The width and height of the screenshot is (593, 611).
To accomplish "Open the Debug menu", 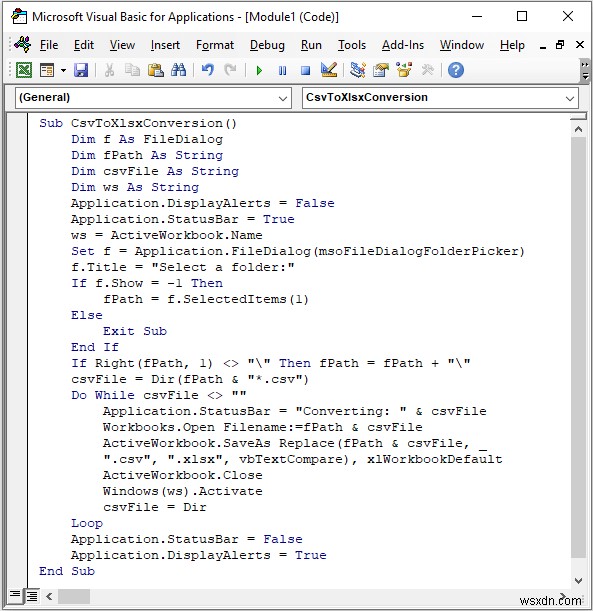I will tap(267, 45).
